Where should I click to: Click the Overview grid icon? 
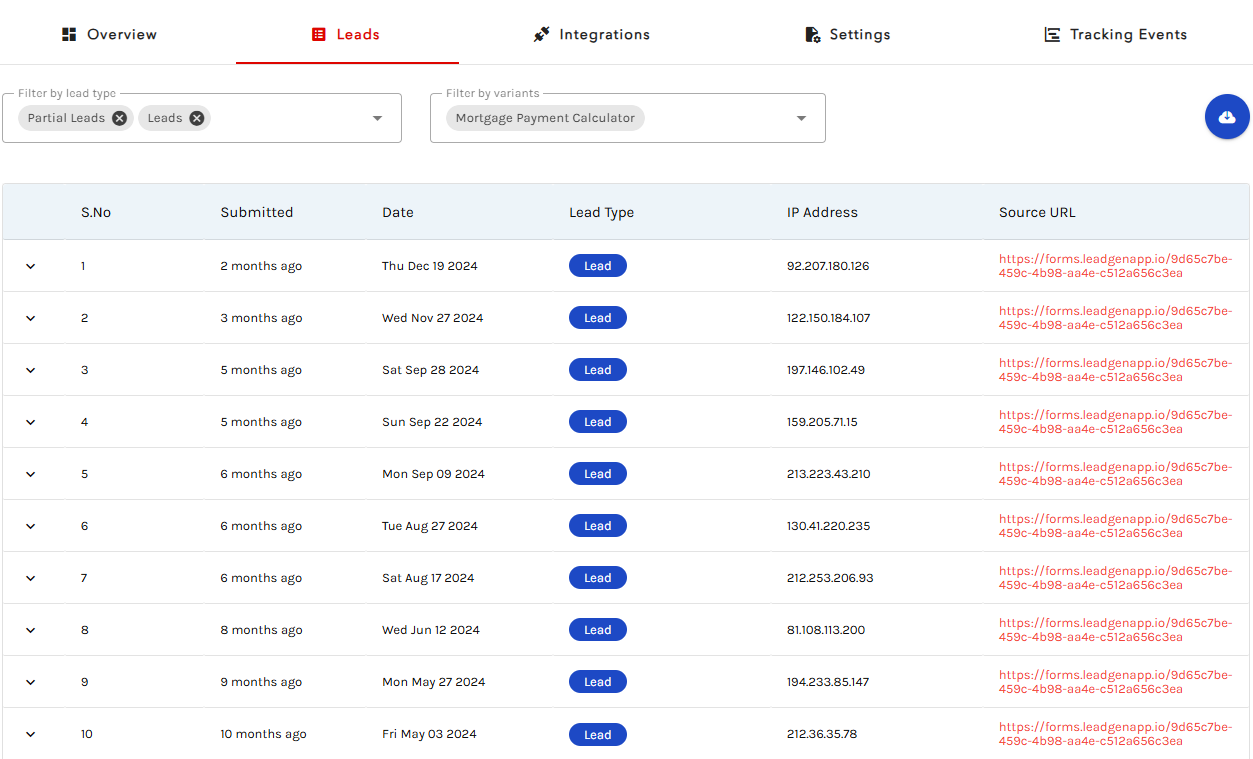pos(68,33)
